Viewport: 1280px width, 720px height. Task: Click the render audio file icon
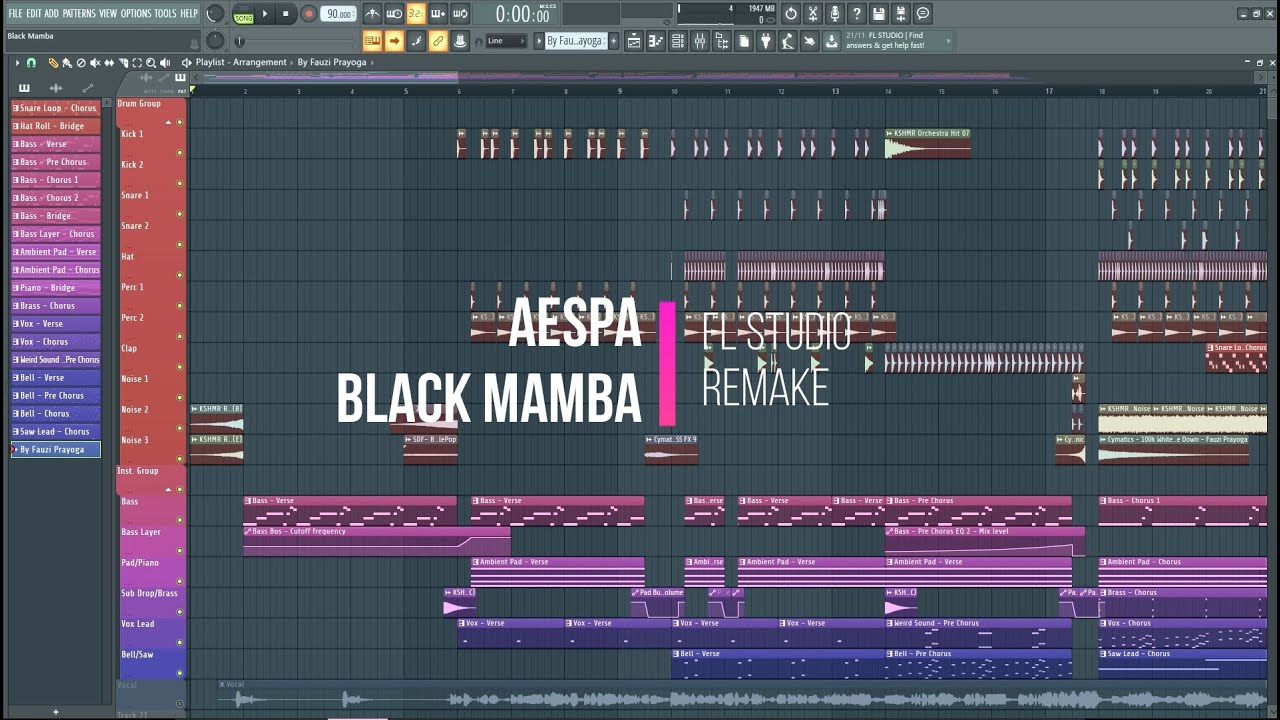coord(901,14)
